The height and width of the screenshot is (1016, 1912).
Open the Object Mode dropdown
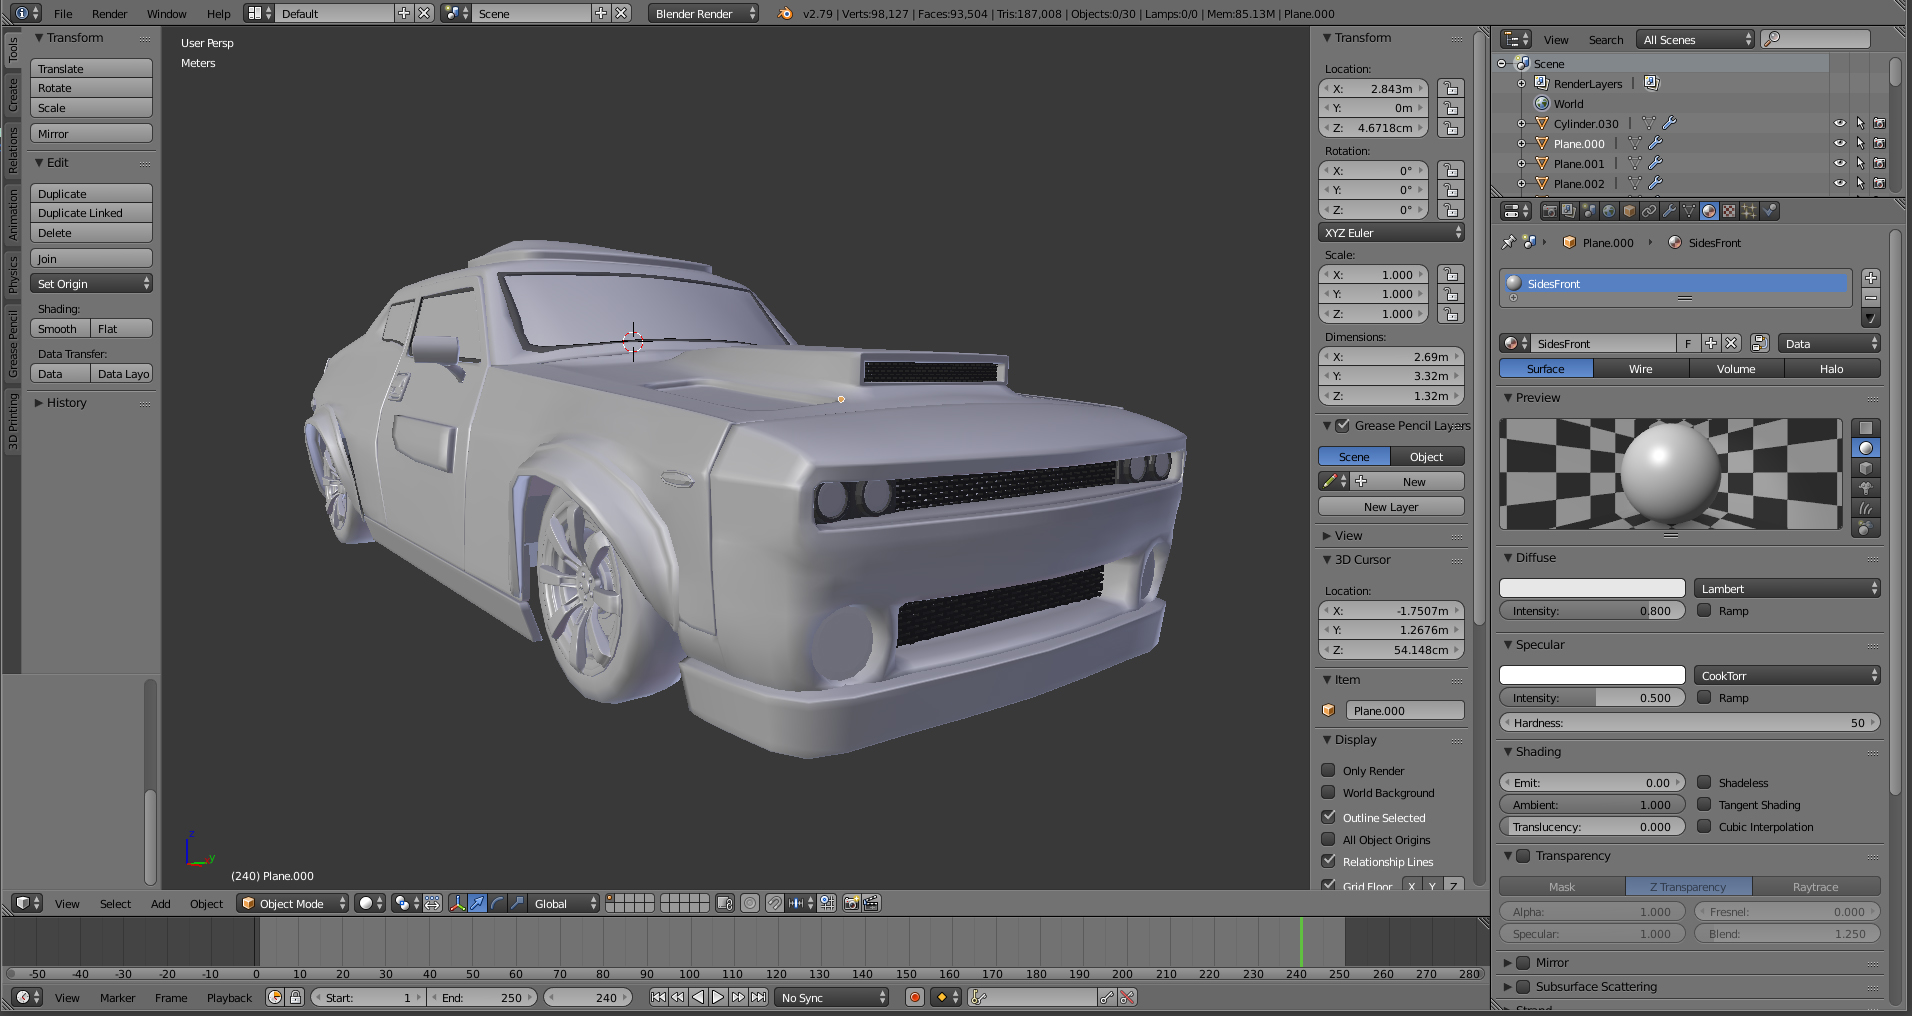[x=292, y=903]
